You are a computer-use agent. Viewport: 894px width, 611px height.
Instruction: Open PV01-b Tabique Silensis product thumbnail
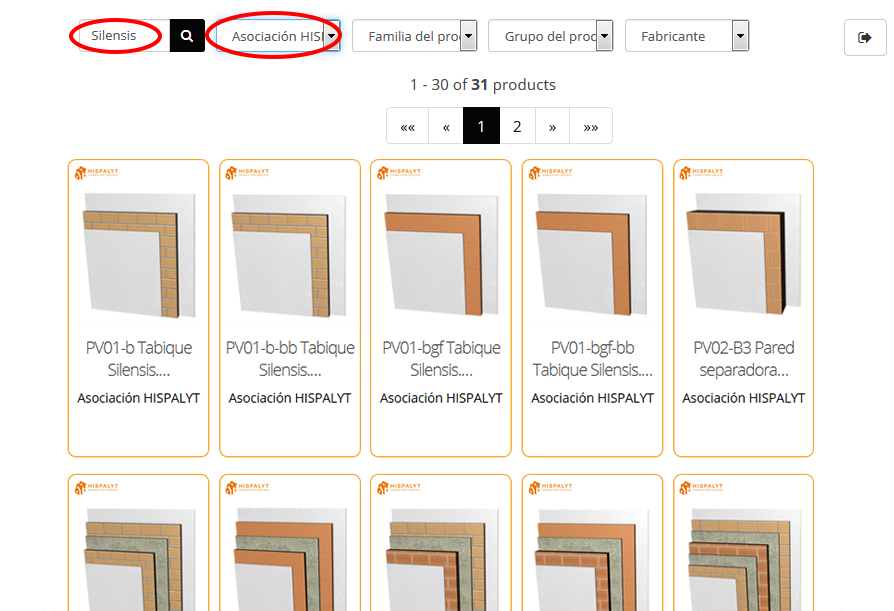point(139,255)
